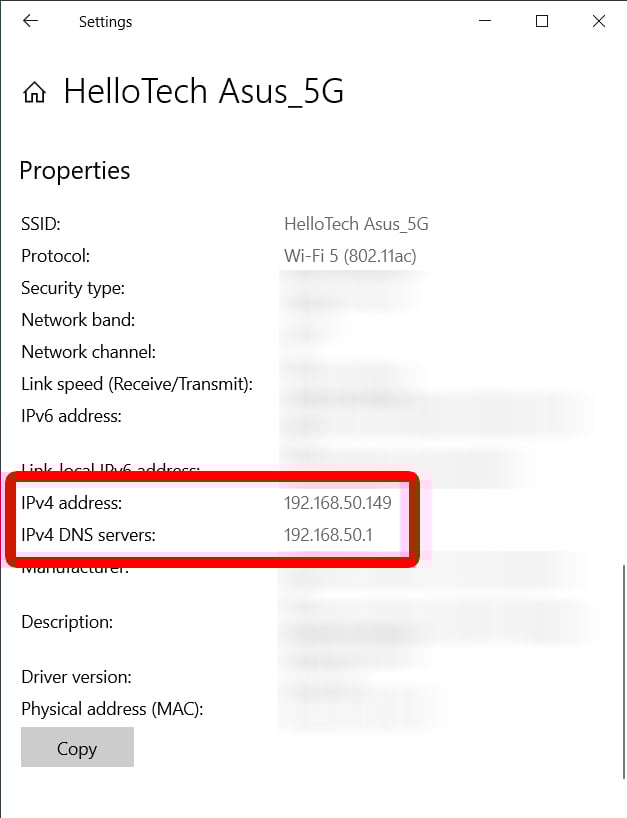Viewport: 627px width, 818px height.
Task: Click the Driver version label
Action: pos(76,677)
